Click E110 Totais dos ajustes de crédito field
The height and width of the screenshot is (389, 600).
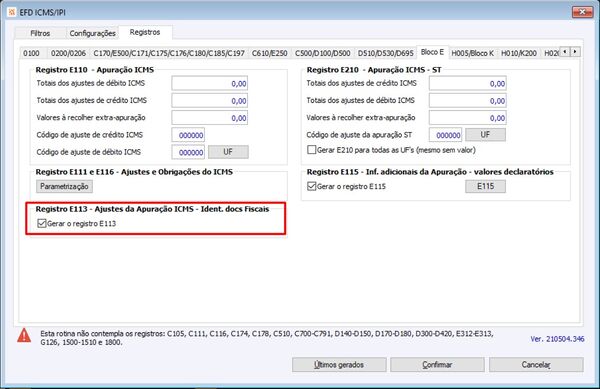[210, 101]
